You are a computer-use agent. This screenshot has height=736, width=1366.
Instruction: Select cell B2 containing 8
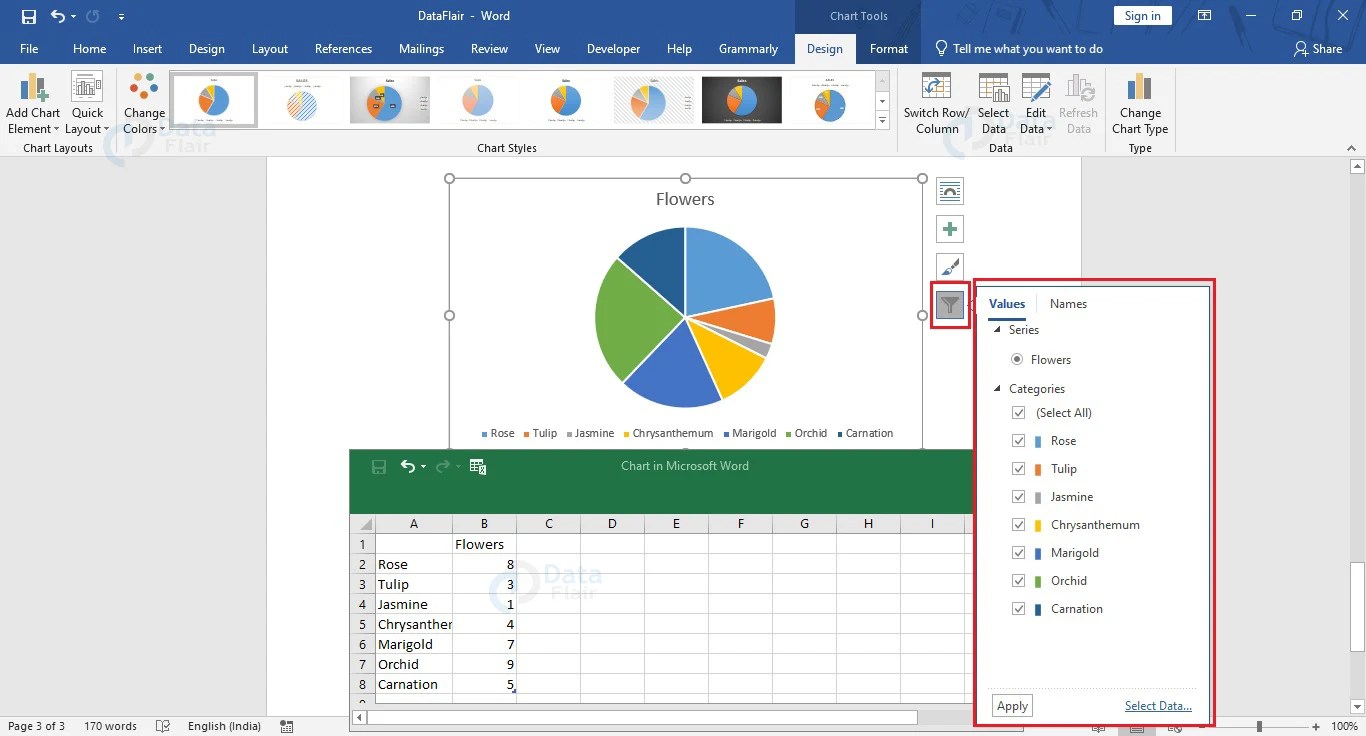tap(484, 564)
